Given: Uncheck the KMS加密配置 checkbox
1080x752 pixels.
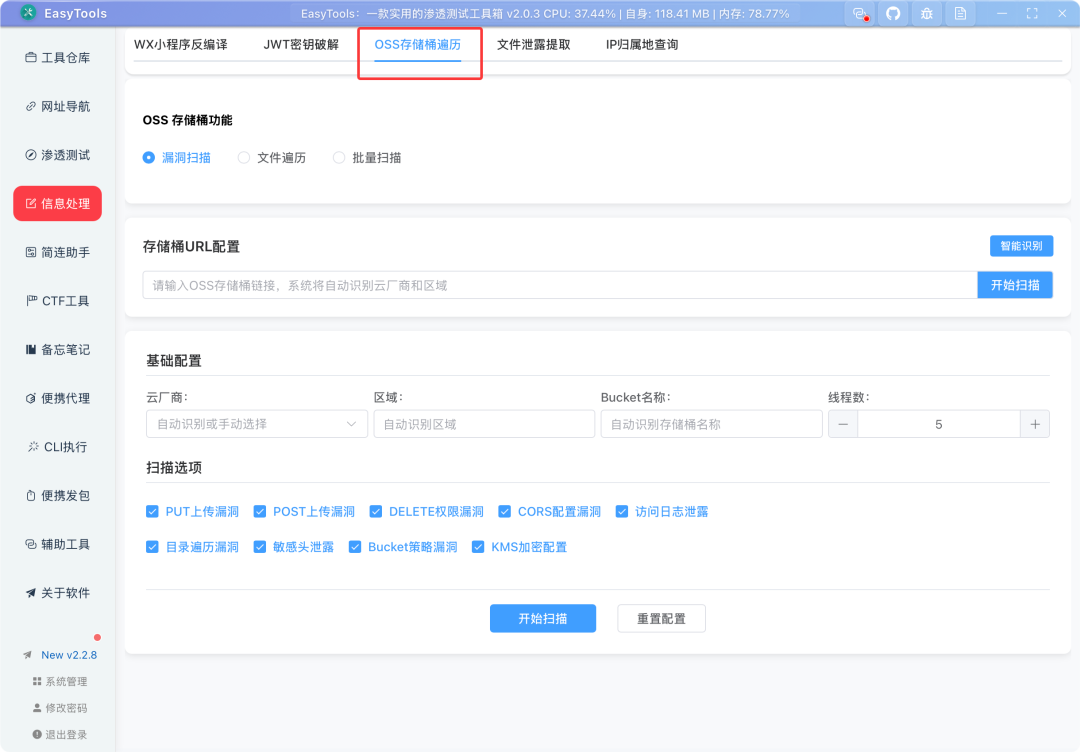Looking at the screenshot, I should point(478,547).
